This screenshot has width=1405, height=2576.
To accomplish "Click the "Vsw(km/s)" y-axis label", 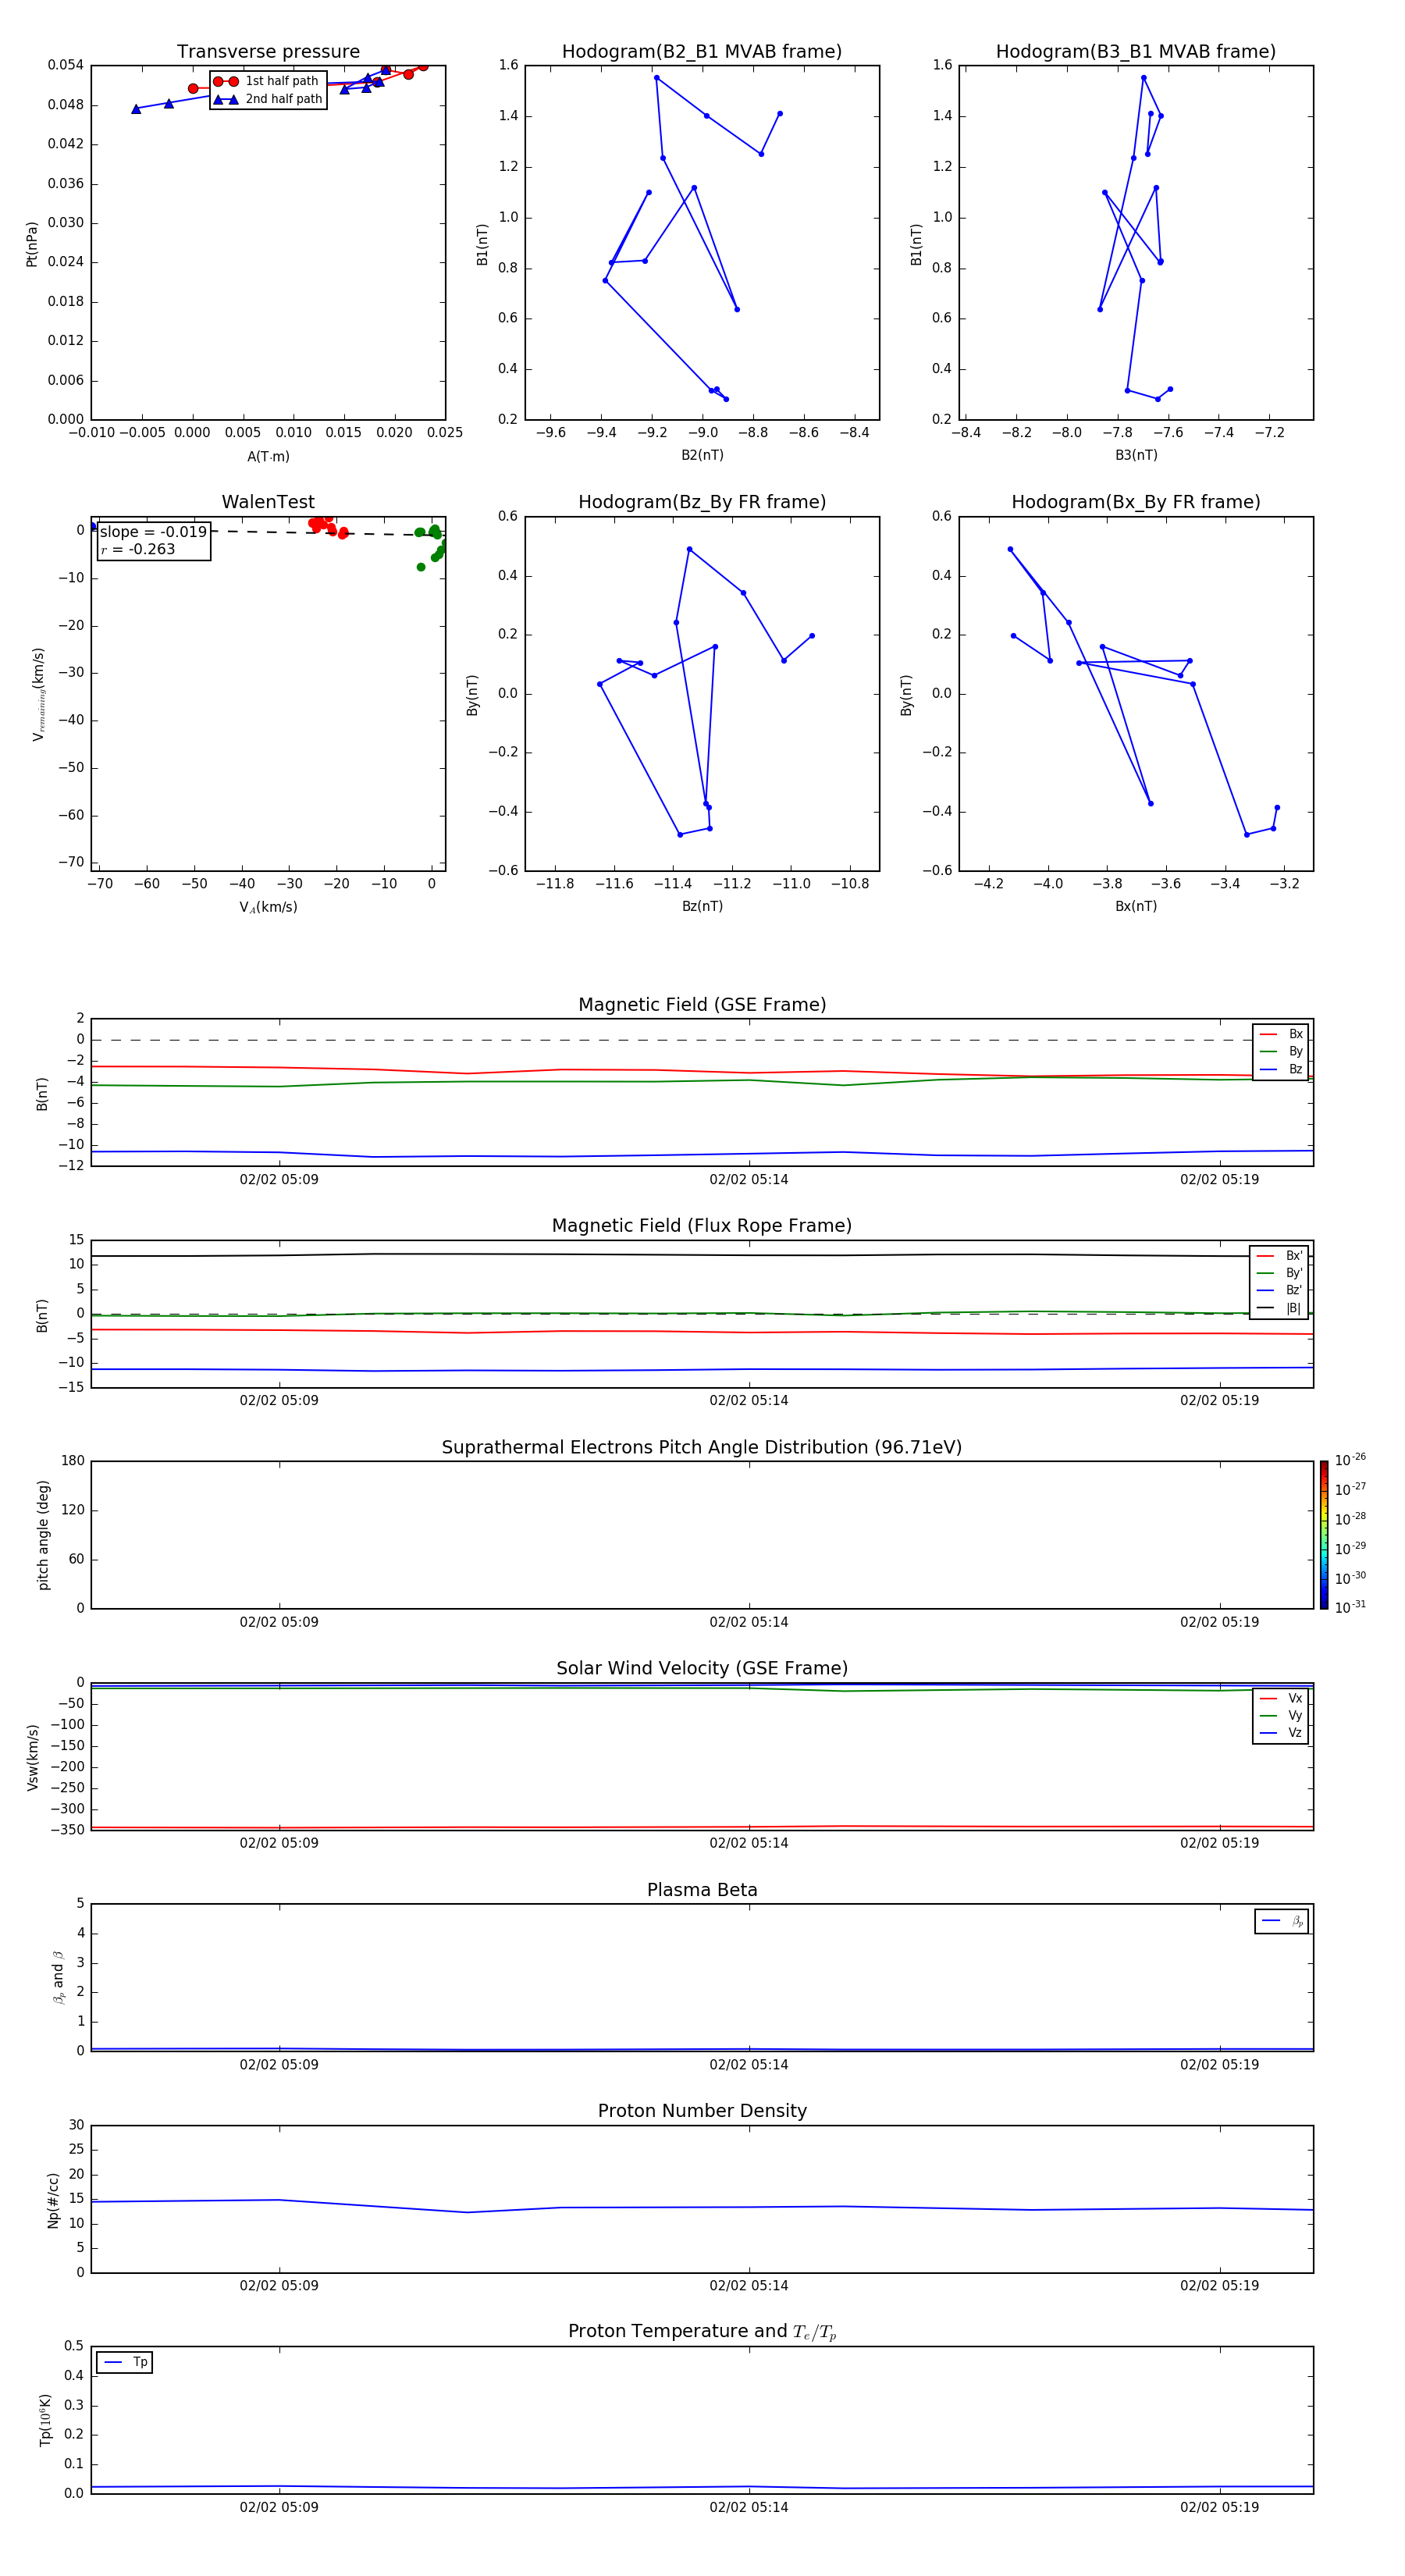I will 32,1757.
